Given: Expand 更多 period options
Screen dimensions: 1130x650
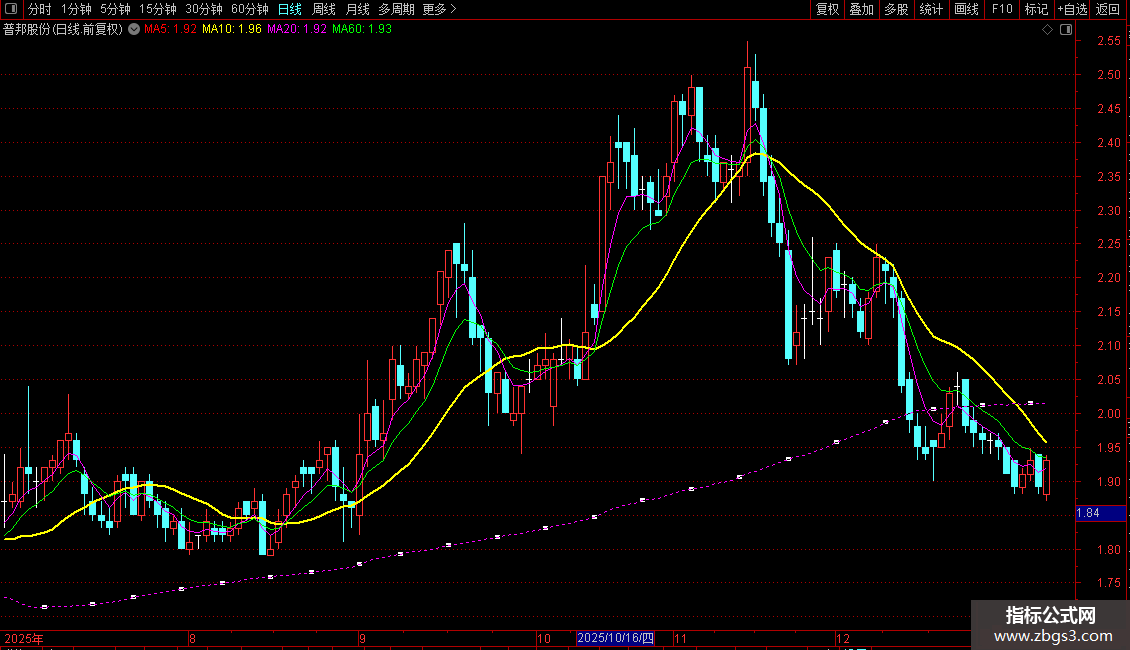Looking at the screenshot, I should click(439, 9).
